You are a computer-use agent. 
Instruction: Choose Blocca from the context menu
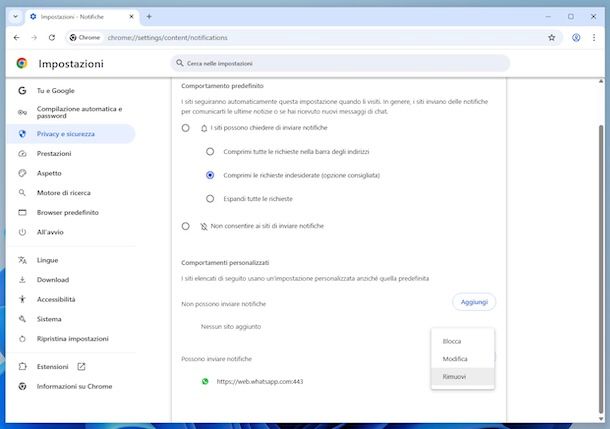coord(452,341)
